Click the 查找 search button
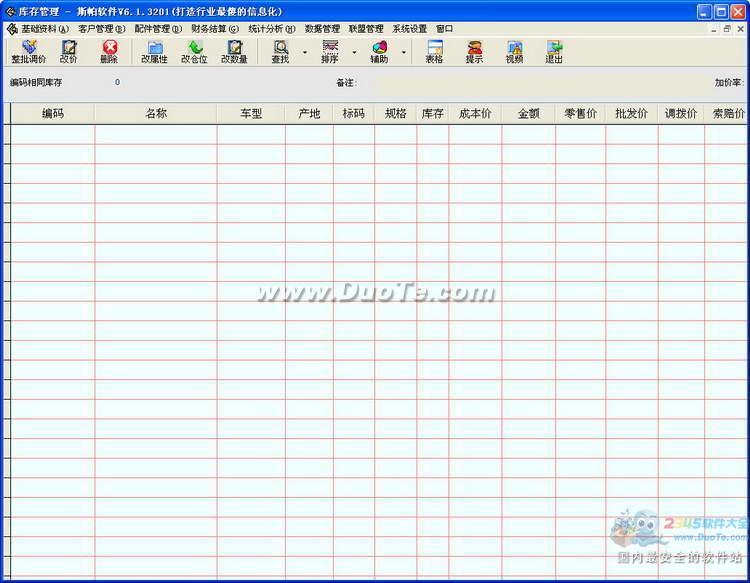The height and width of the screenshot is (583, 750). (281, 51)
